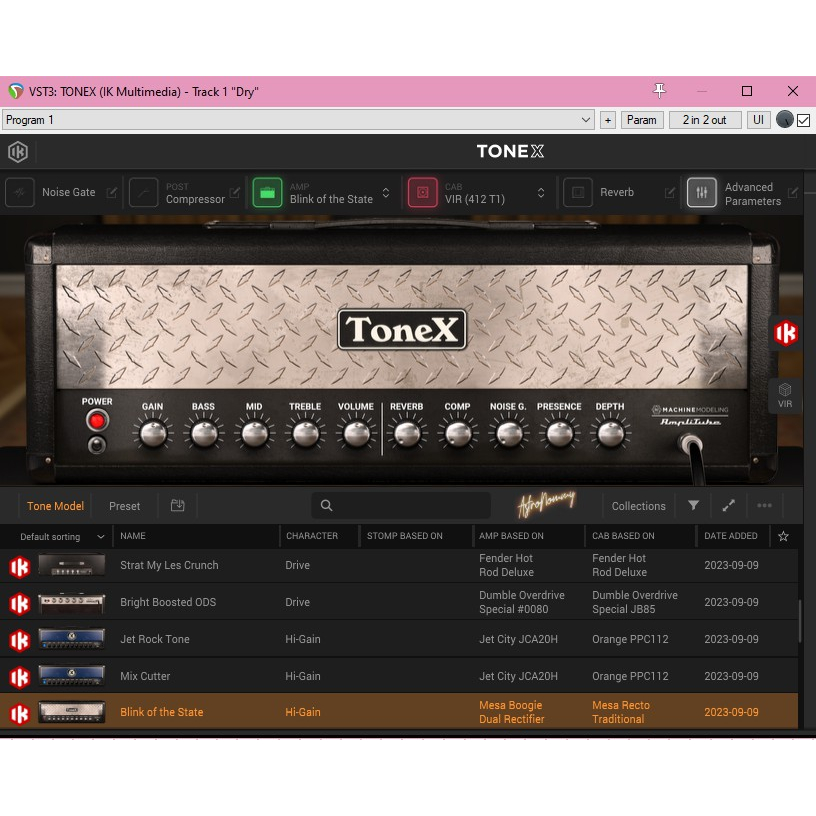This screenshot has height=816, width=816.
Task: Select the Mix Cutter model
Action: 399,676
